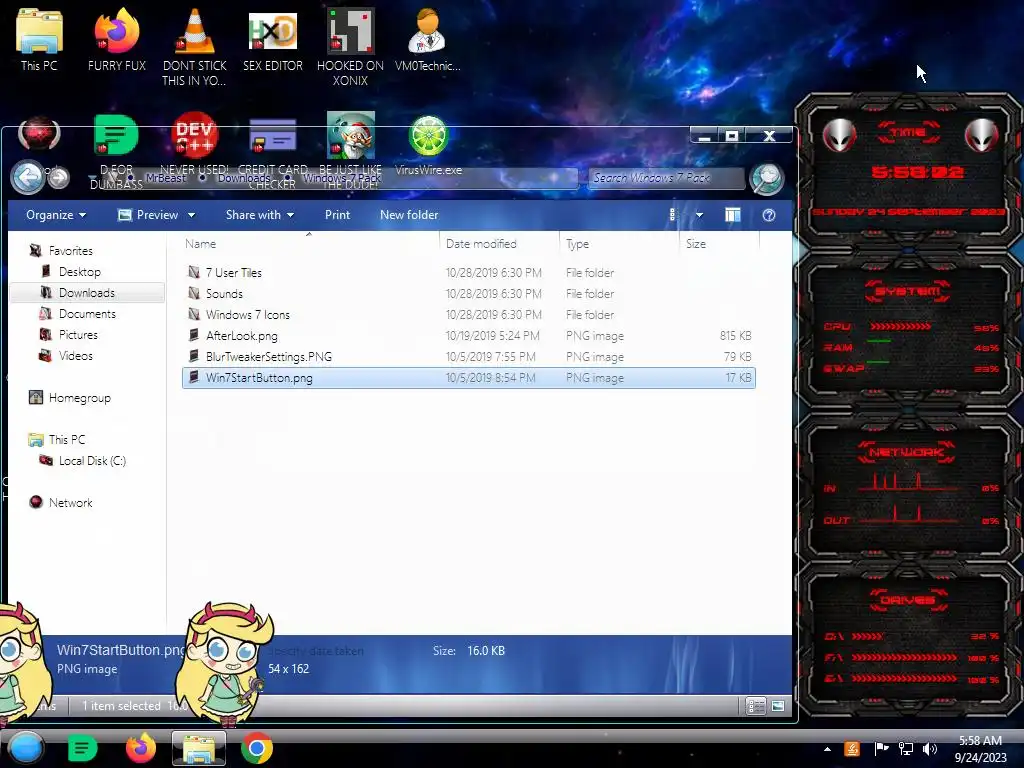Switch to details view via status bar icon

click(x=756, y=705)
